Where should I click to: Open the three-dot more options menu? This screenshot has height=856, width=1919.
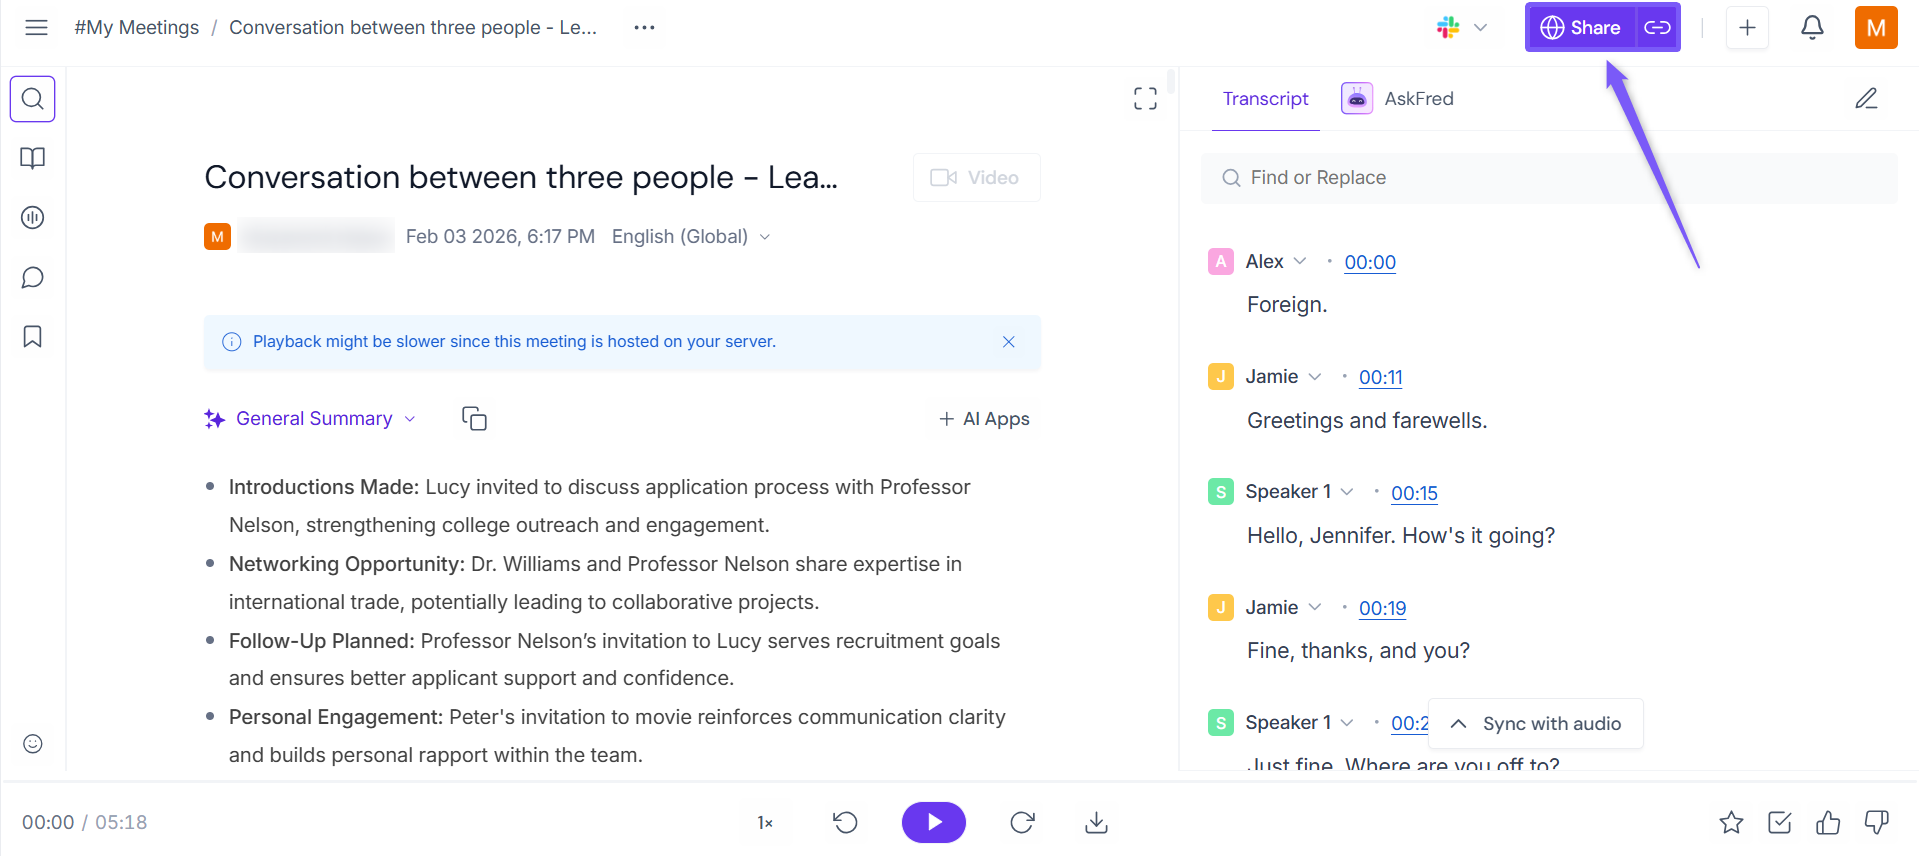pos(644,27)
